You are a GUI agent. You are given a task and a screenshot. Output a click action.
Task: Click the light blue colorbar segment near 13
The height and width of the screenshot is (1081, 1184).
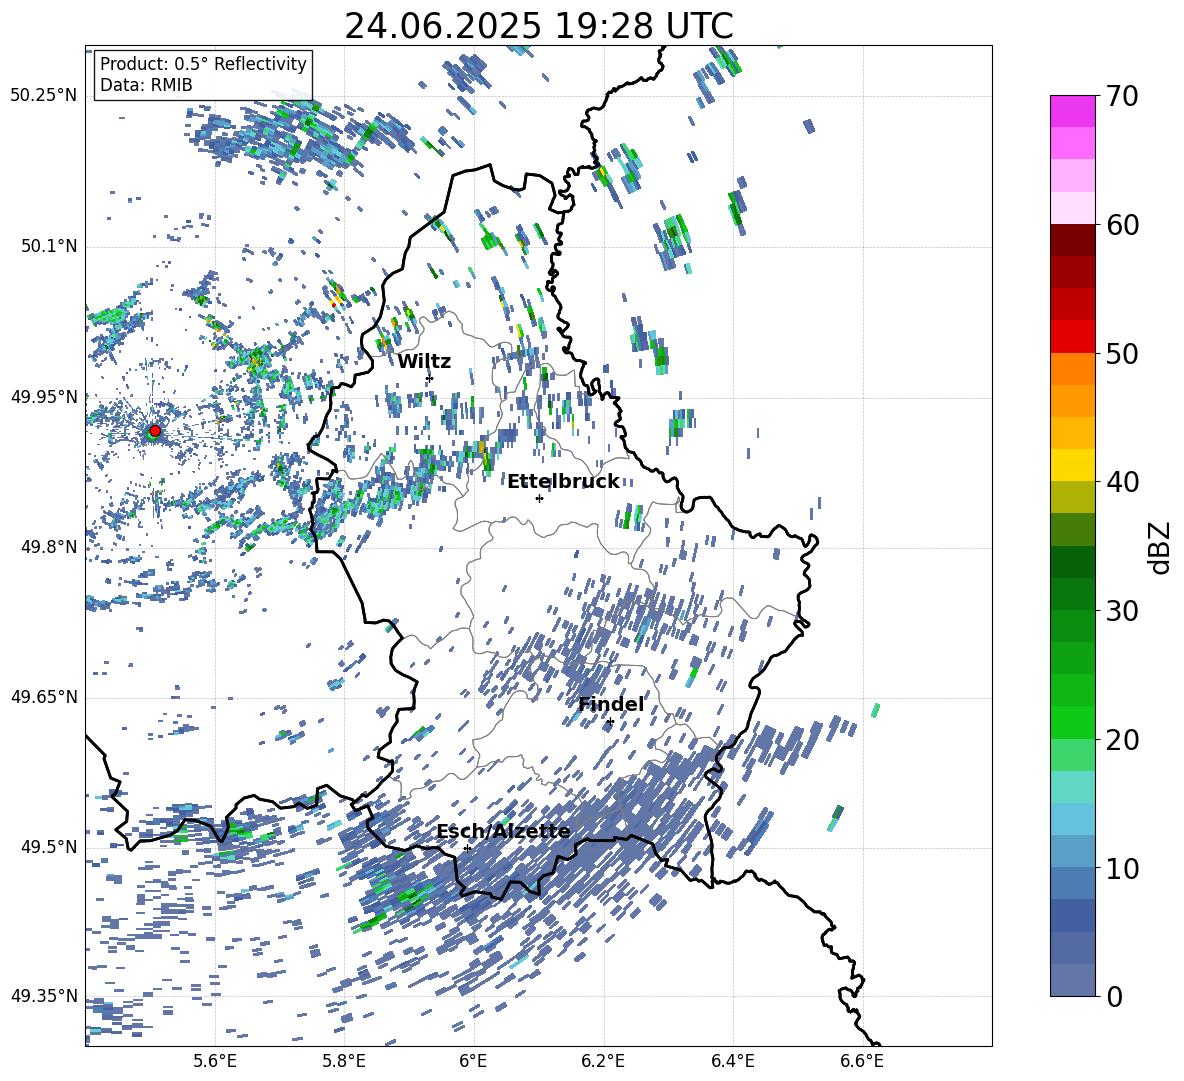1072,818
